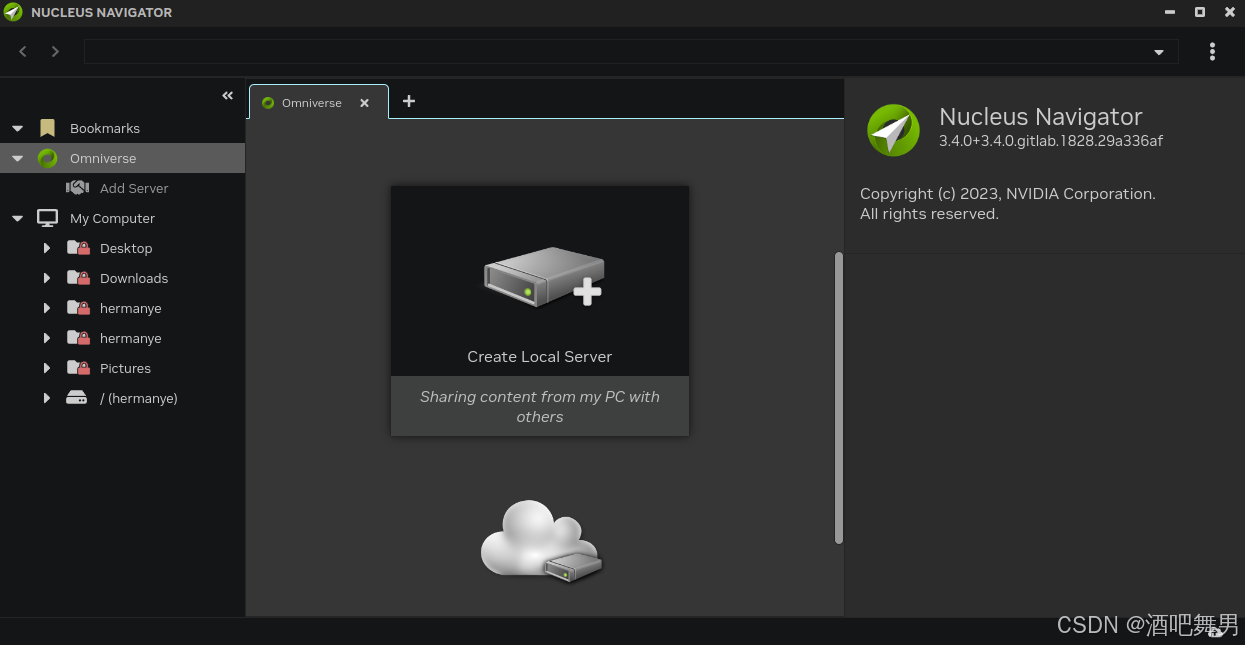1245x645 pixels.
Task: Open the address bar history dropdown
Action: coord(1159,52)
